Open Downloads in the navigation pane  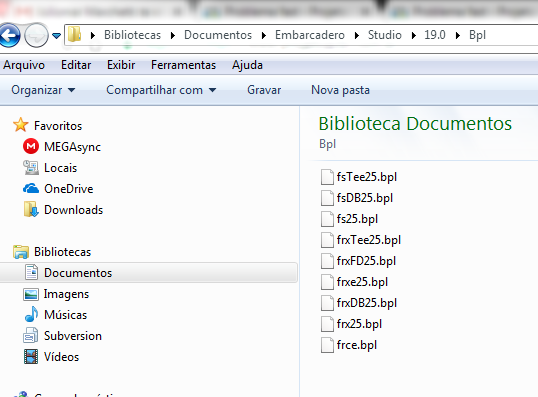73,210
